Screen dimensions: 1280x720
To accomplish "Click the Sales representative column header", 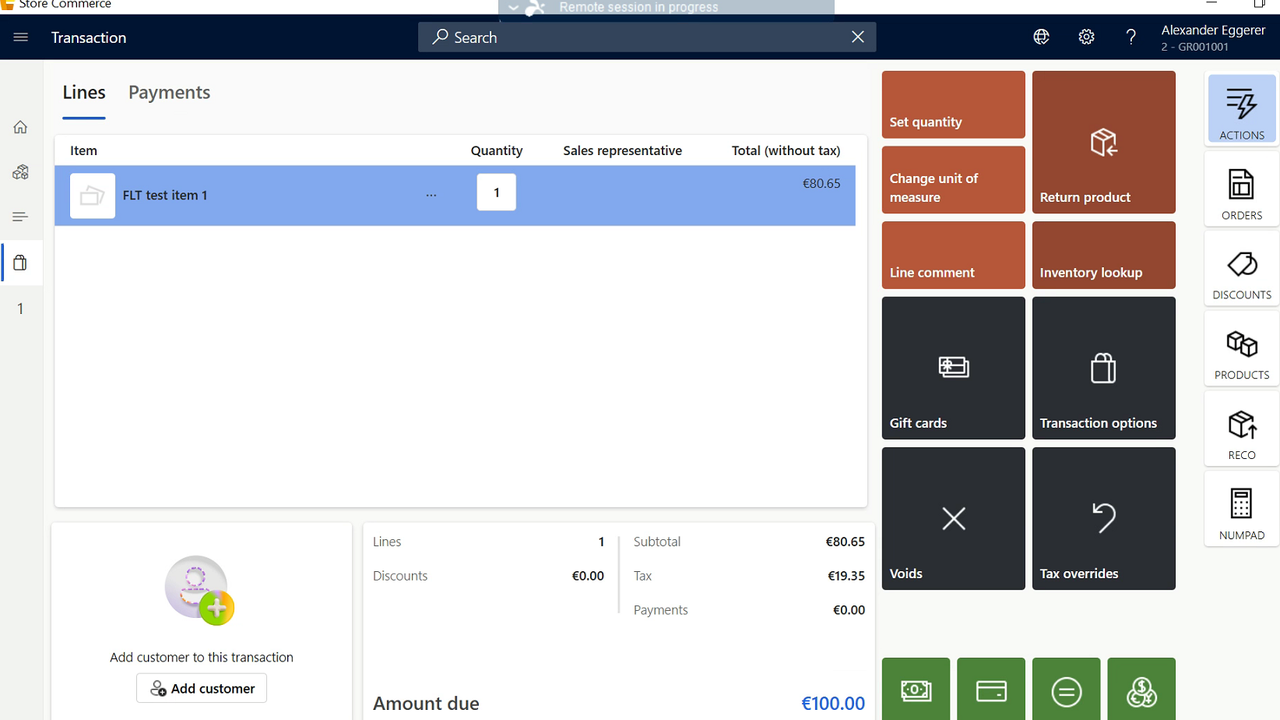I will click(x=622, y=150).
